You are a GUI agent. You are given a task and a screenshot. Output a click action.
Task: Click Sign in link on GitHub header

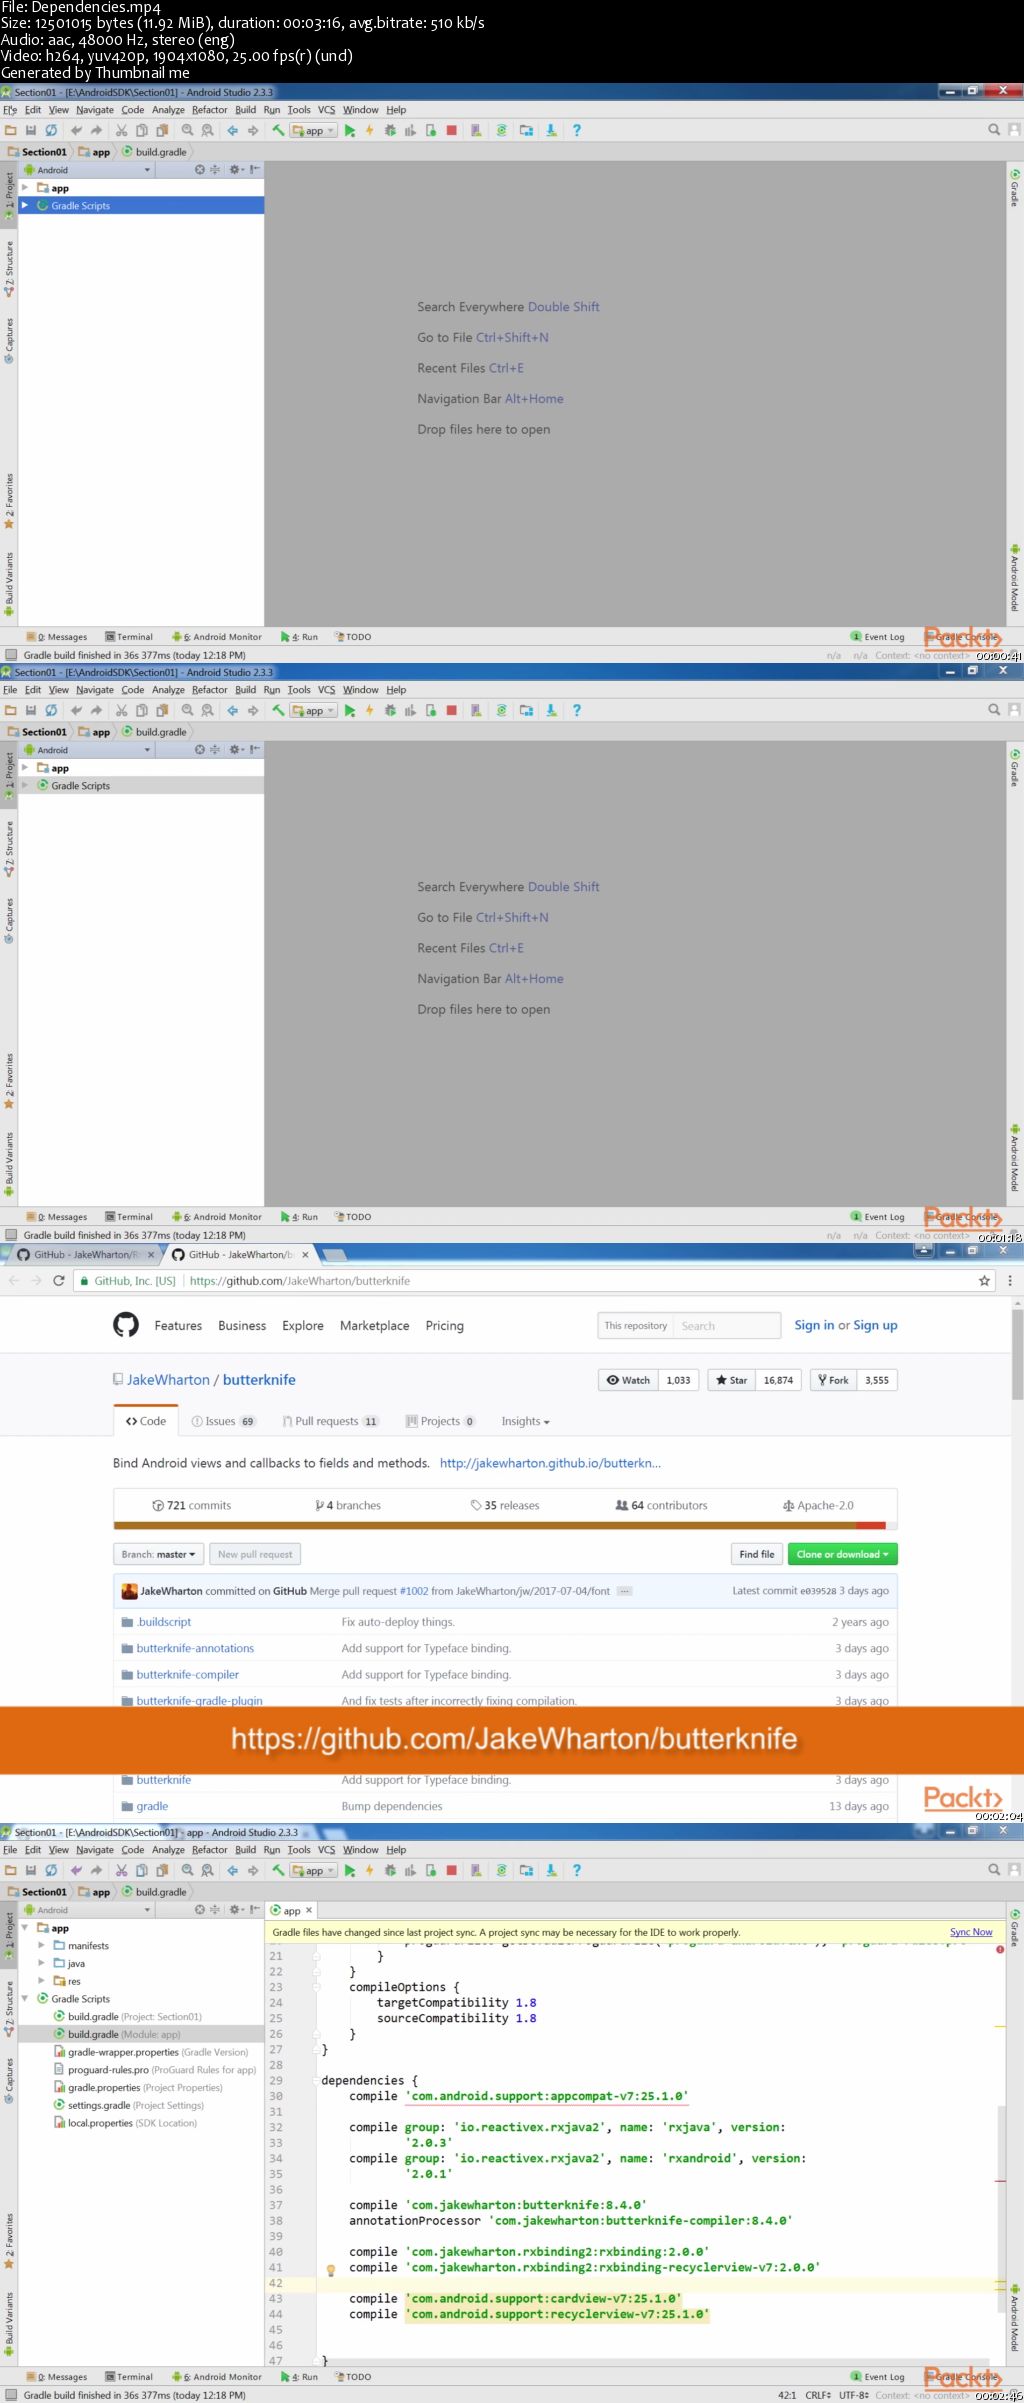(x=814, y=1325)
